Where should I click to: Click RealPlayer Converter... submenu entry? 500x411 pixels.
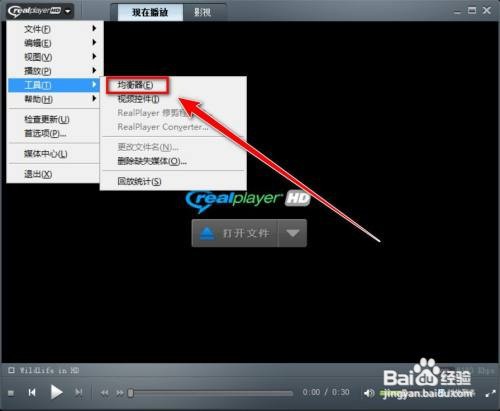[173, 127]
